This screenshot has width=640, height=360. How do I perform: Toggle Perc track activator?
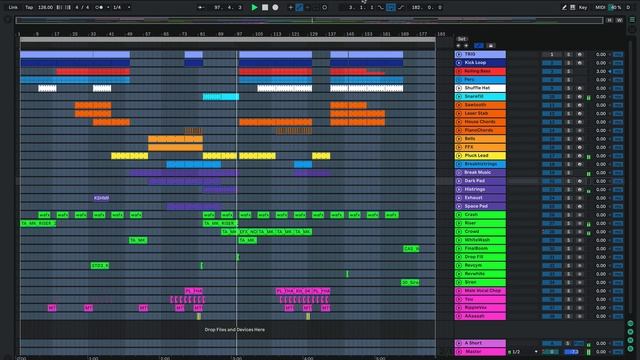(552, 80)
